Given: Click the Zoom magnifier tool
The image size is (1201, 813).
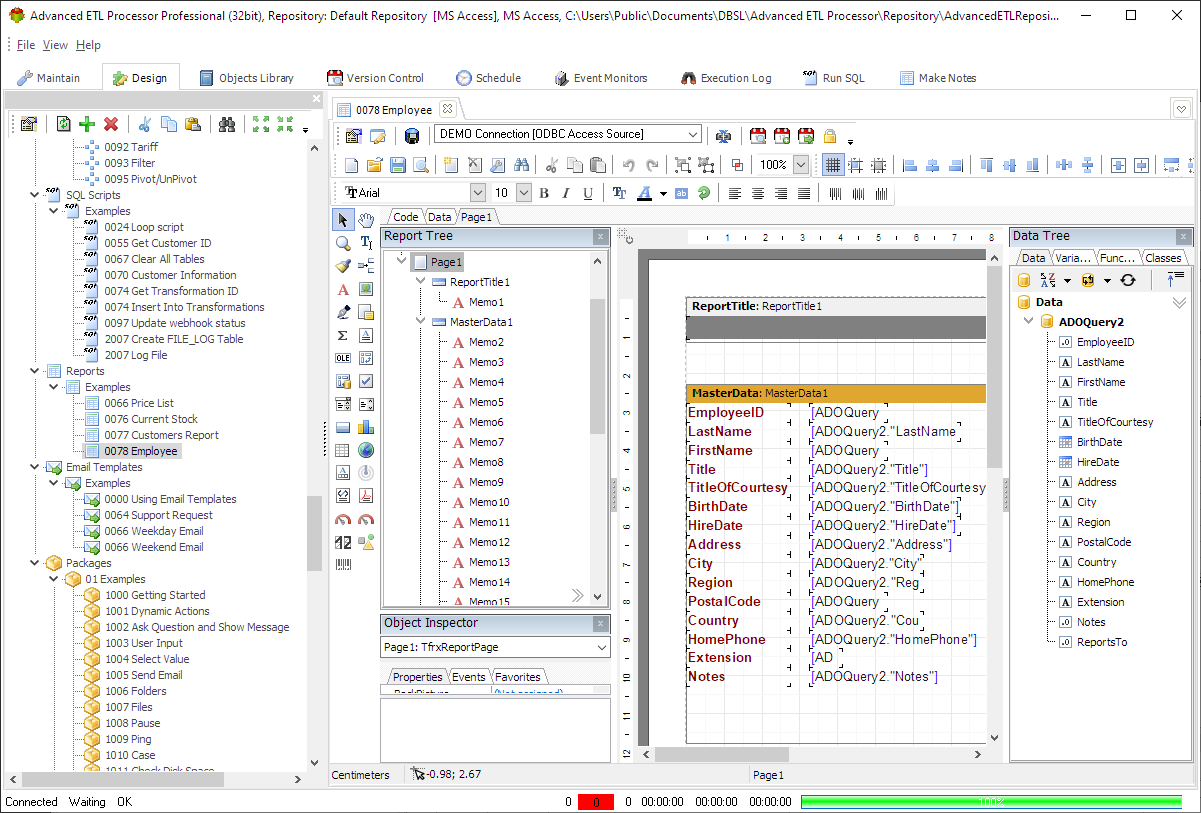Looking at the screenshot, I should (343, 243).
